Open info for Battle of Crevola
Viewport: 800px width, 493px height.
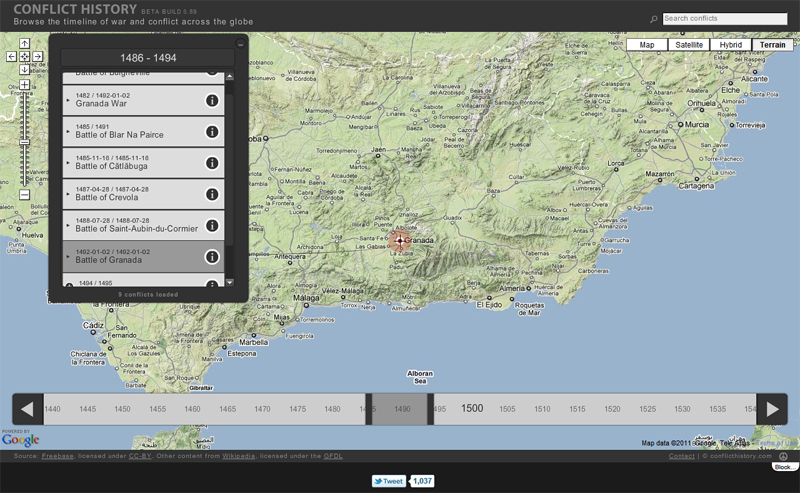point(212,194)
